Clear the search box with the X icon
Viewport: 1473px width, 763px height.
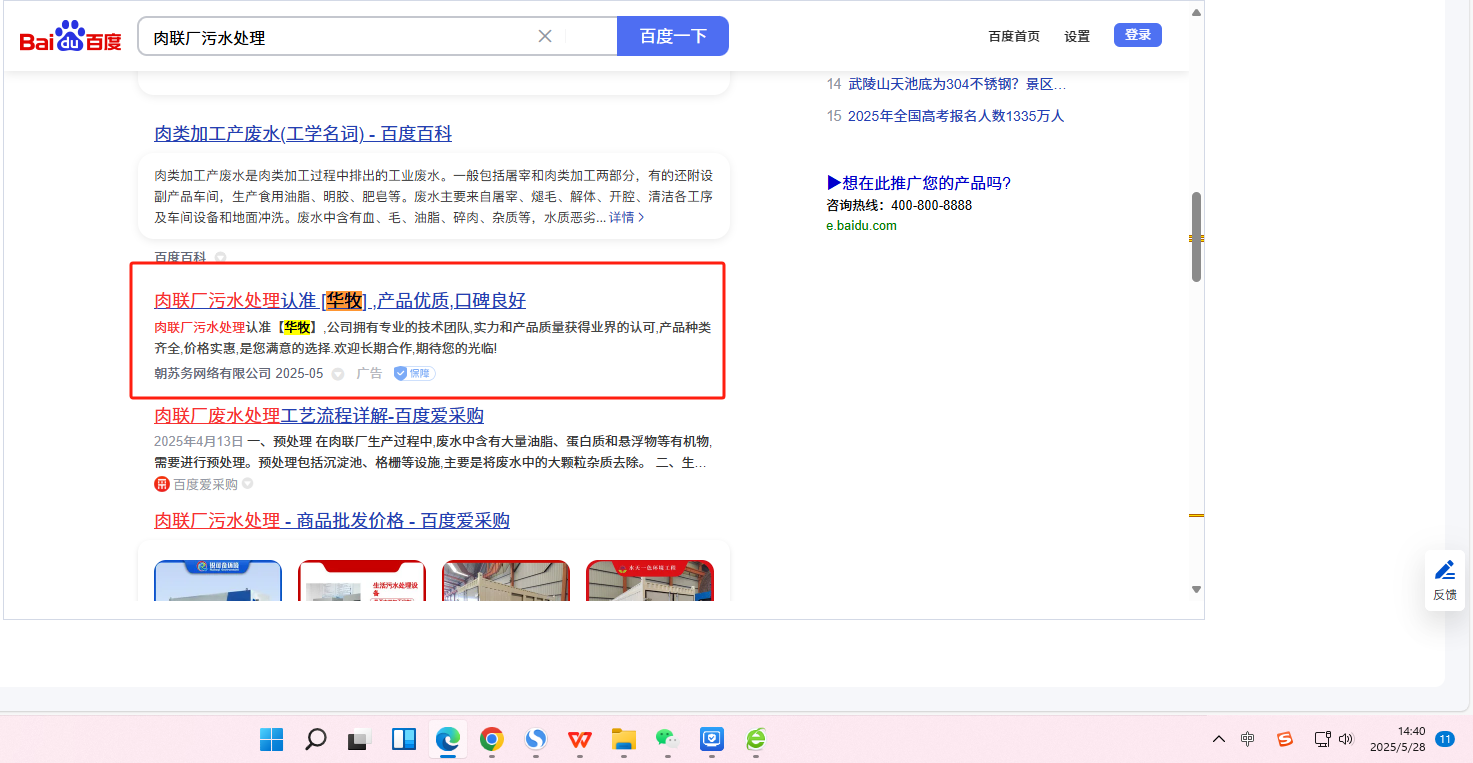pos(545,37)
